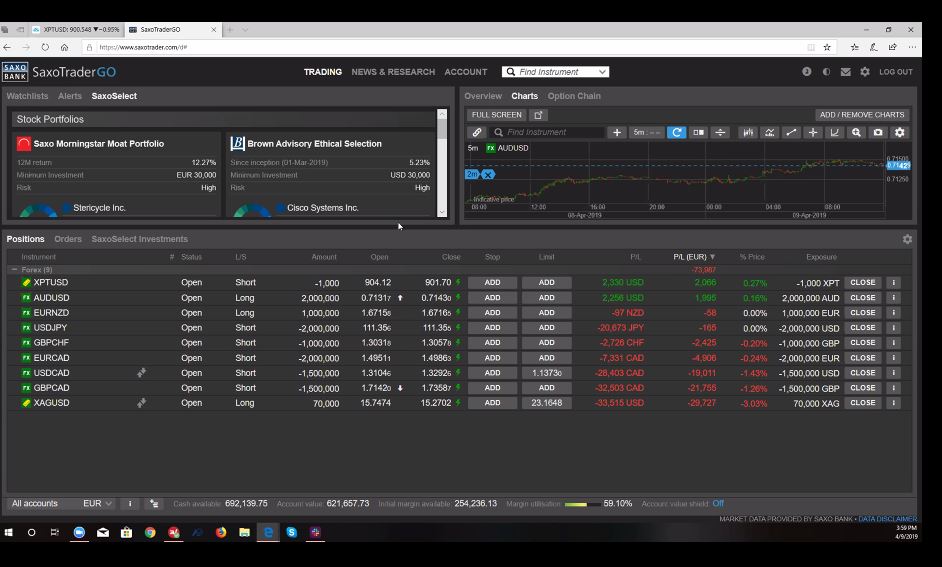The width and height of the screenshot is (942, 567).
Task: Open more options for XPTUSD row
Action: click(893, 282)
